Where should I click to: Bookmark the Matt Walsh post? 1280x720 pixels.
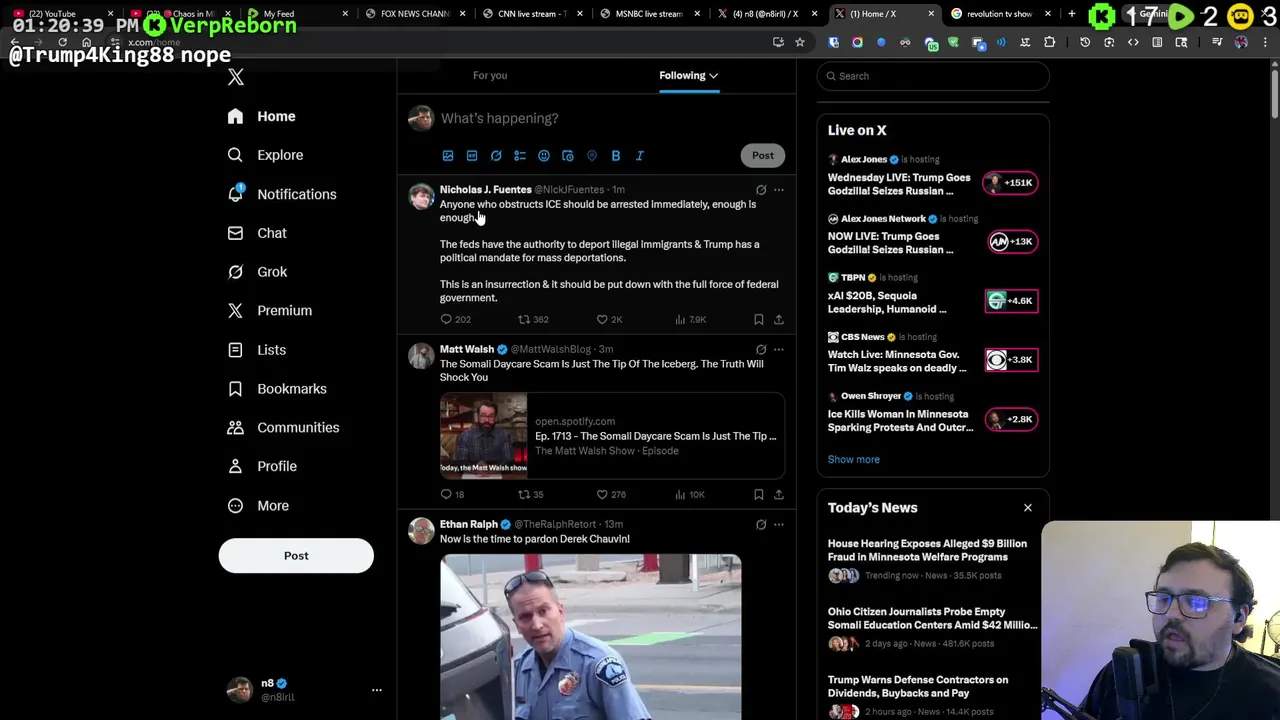(x=759, y=494)
